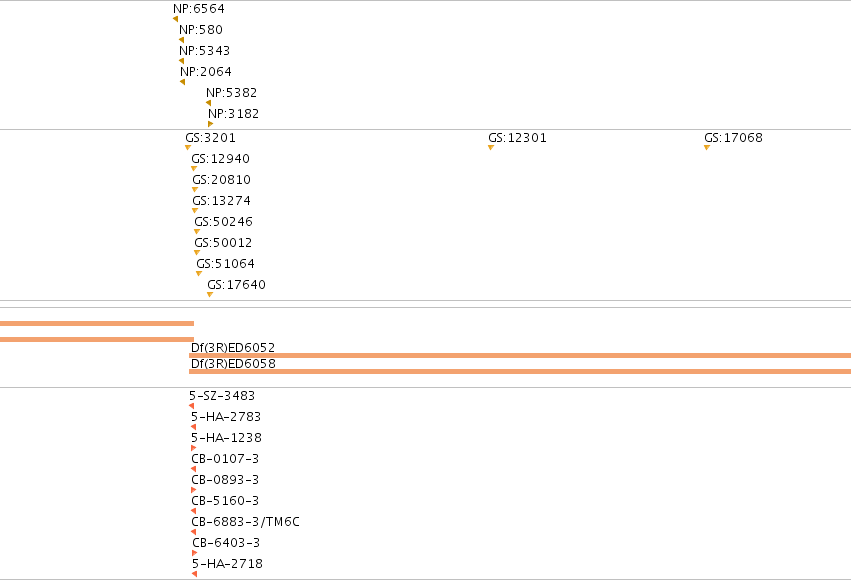The height and width of the screenshot is (580, 851).
Task: Click the GS:12940 insertion marker triangle
Action: coord(194,169)
